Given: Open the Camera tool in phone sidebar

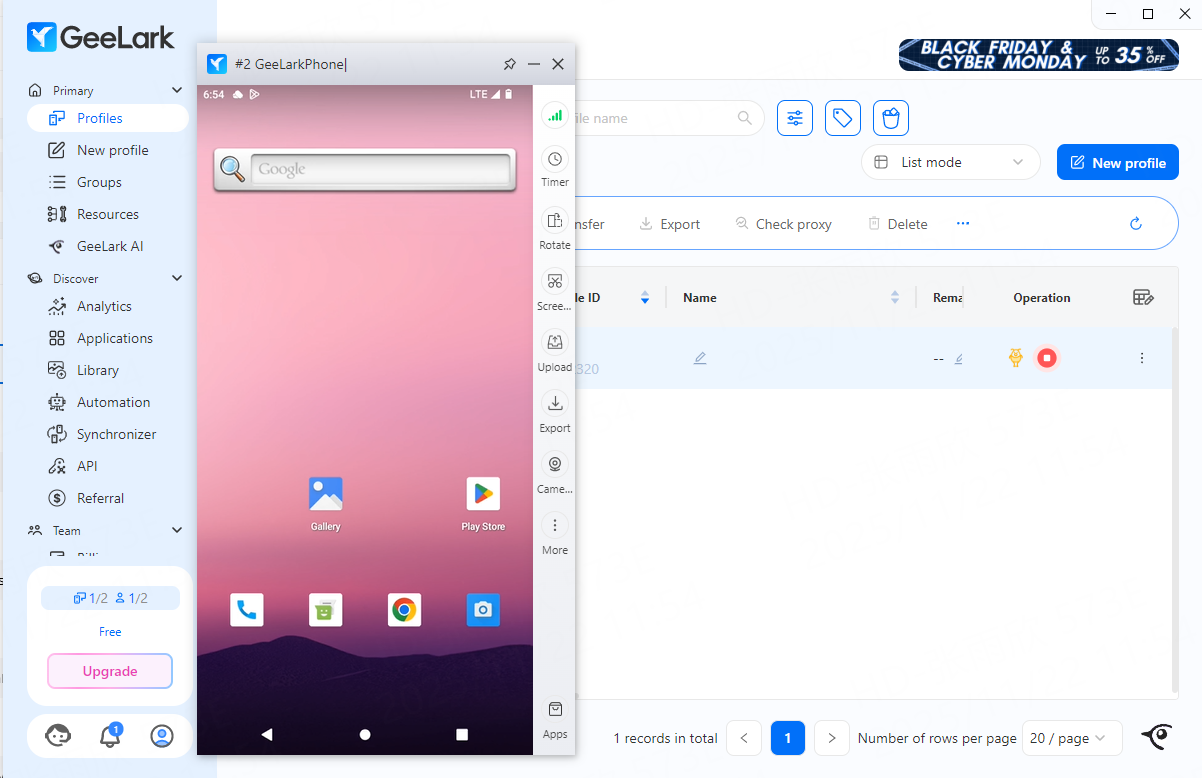Looking at the screenshot, I should 554,465.
